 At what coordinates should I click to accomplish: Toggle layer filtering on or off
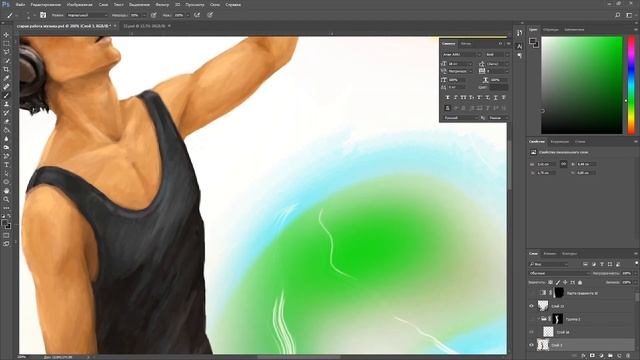tap(636, 263)
